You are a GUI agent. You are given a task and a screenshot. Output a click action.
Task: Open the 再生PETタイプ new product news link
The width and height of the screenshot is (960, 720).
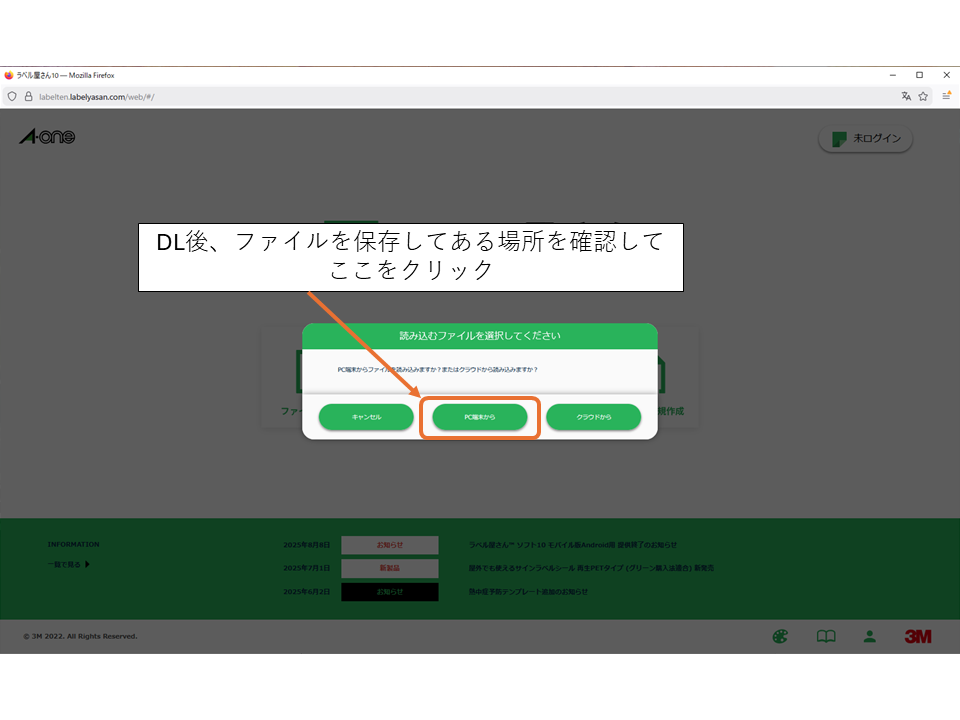(591, 568)
